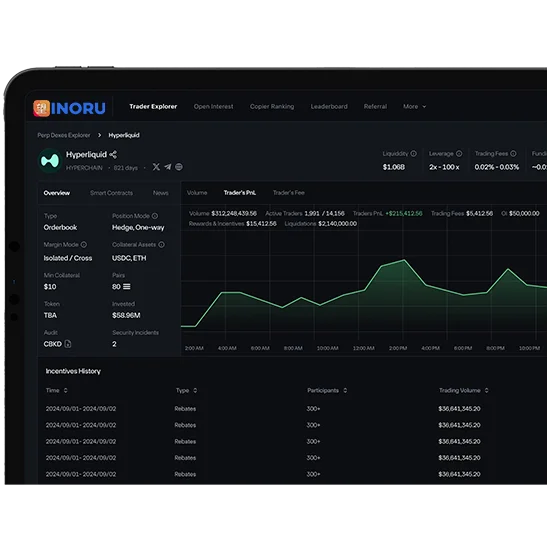Click the USDC, ETH collateral value
550x550 pixels.
[x=129, y=258]
